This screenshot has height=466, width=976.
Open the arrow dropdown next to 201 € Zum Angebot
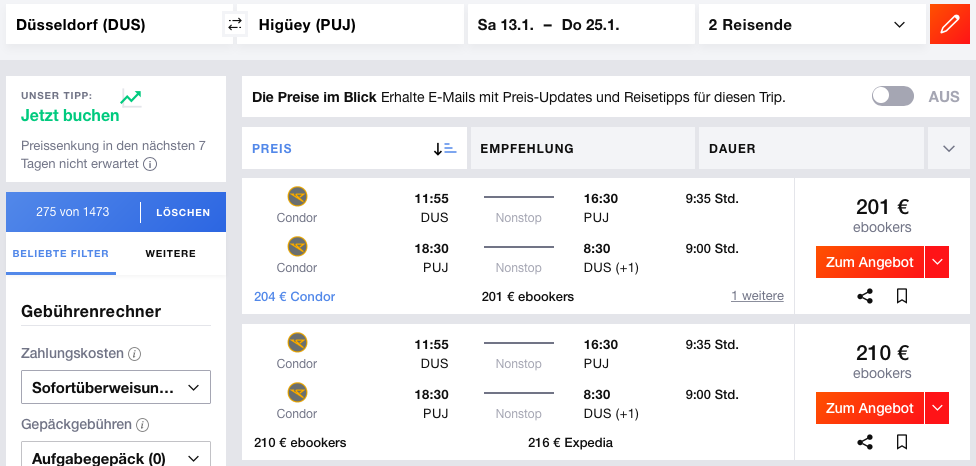(x=937, y=262)
